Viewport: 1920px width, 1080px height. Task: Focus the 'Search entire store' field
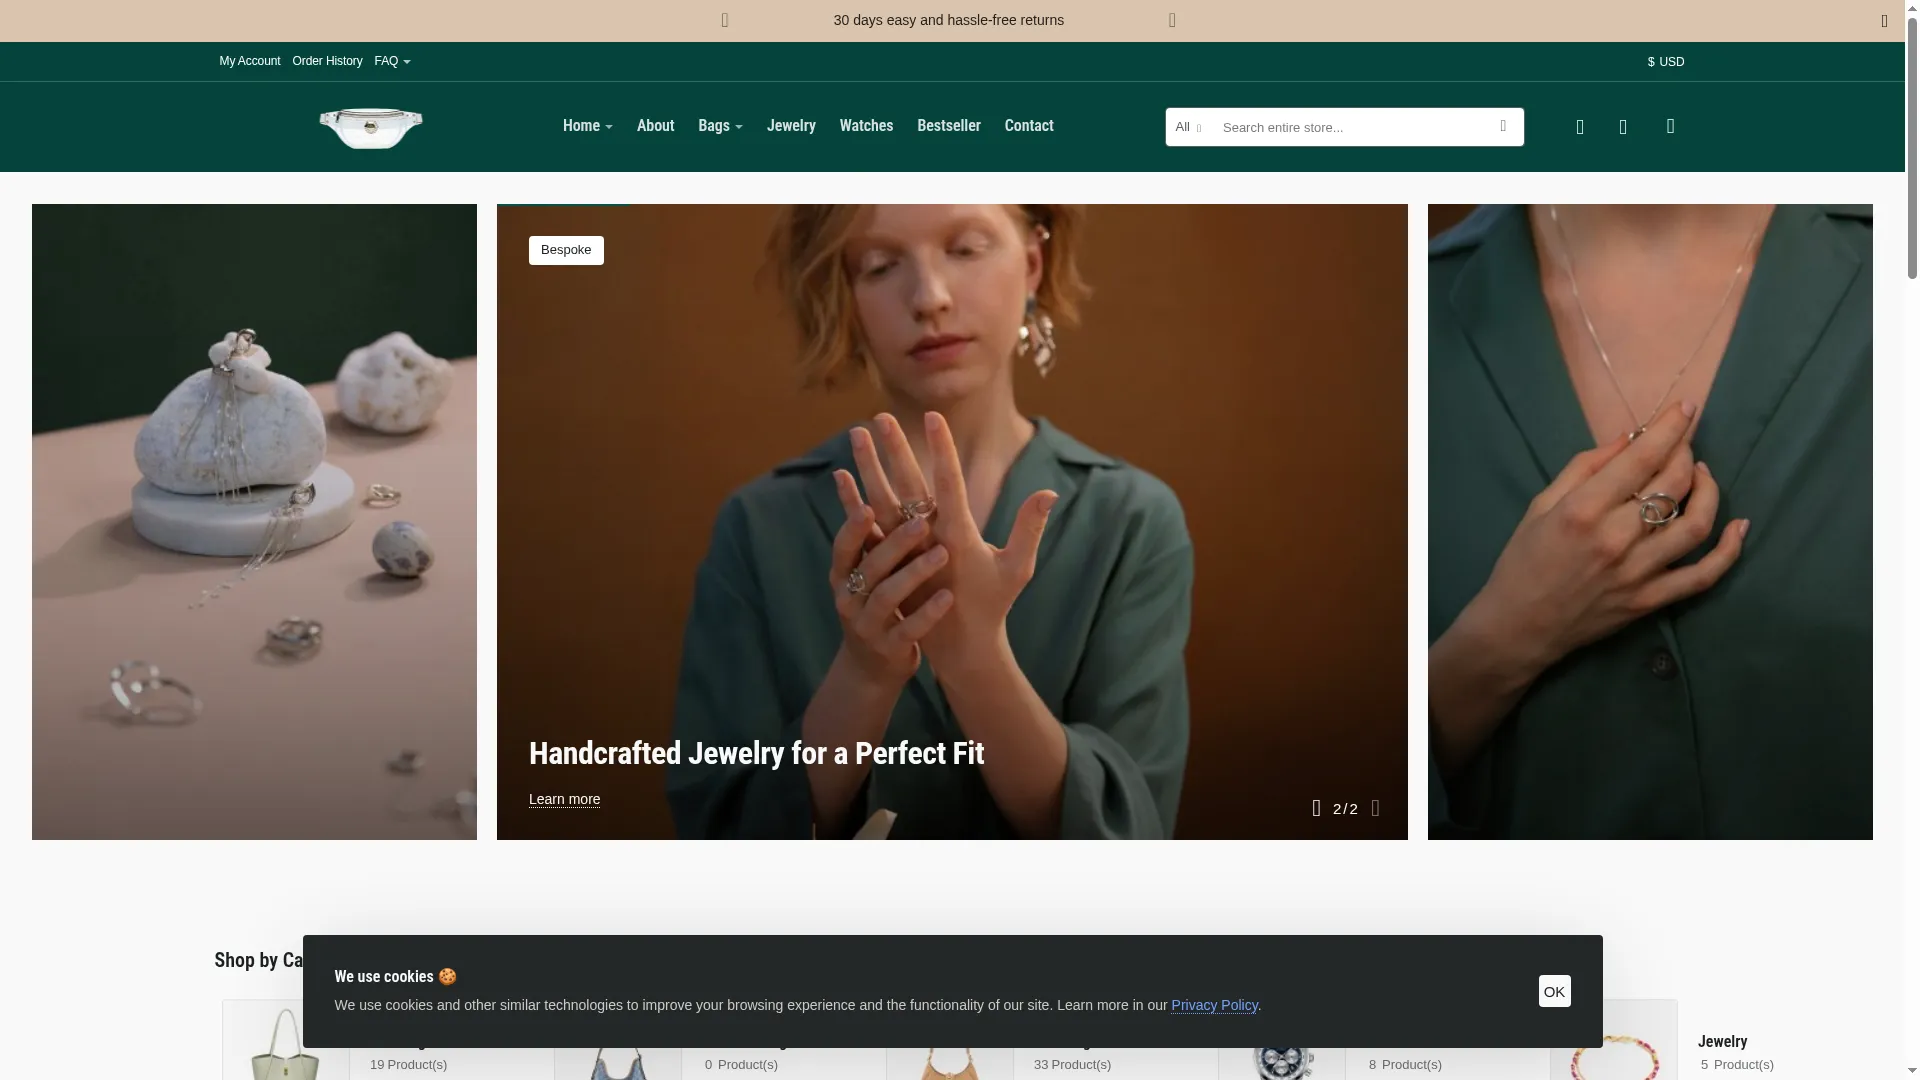[1346, 127]
